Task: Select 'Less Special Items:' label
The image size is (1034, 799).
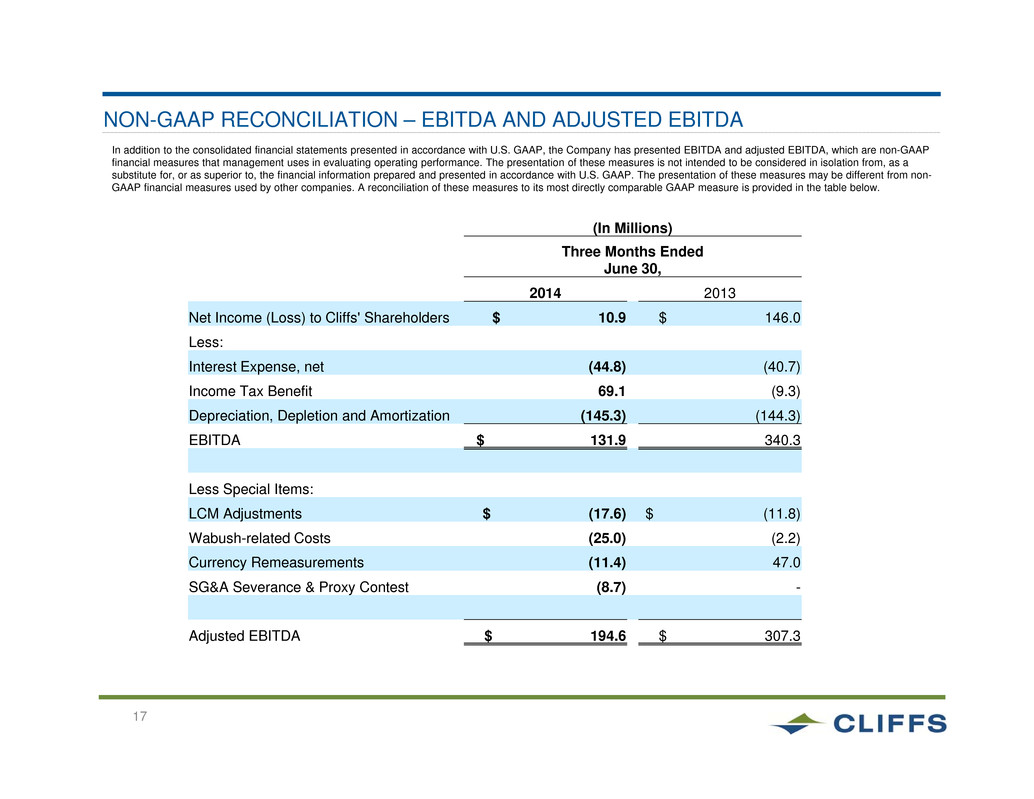Action: point(251,489)
